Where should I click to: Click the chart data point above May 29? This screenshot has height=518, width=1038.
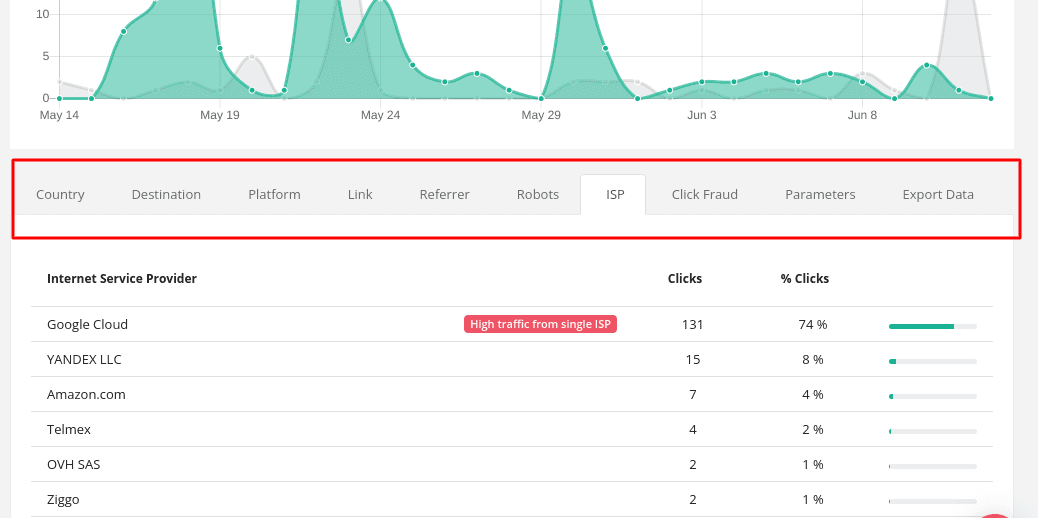point(541,98)
